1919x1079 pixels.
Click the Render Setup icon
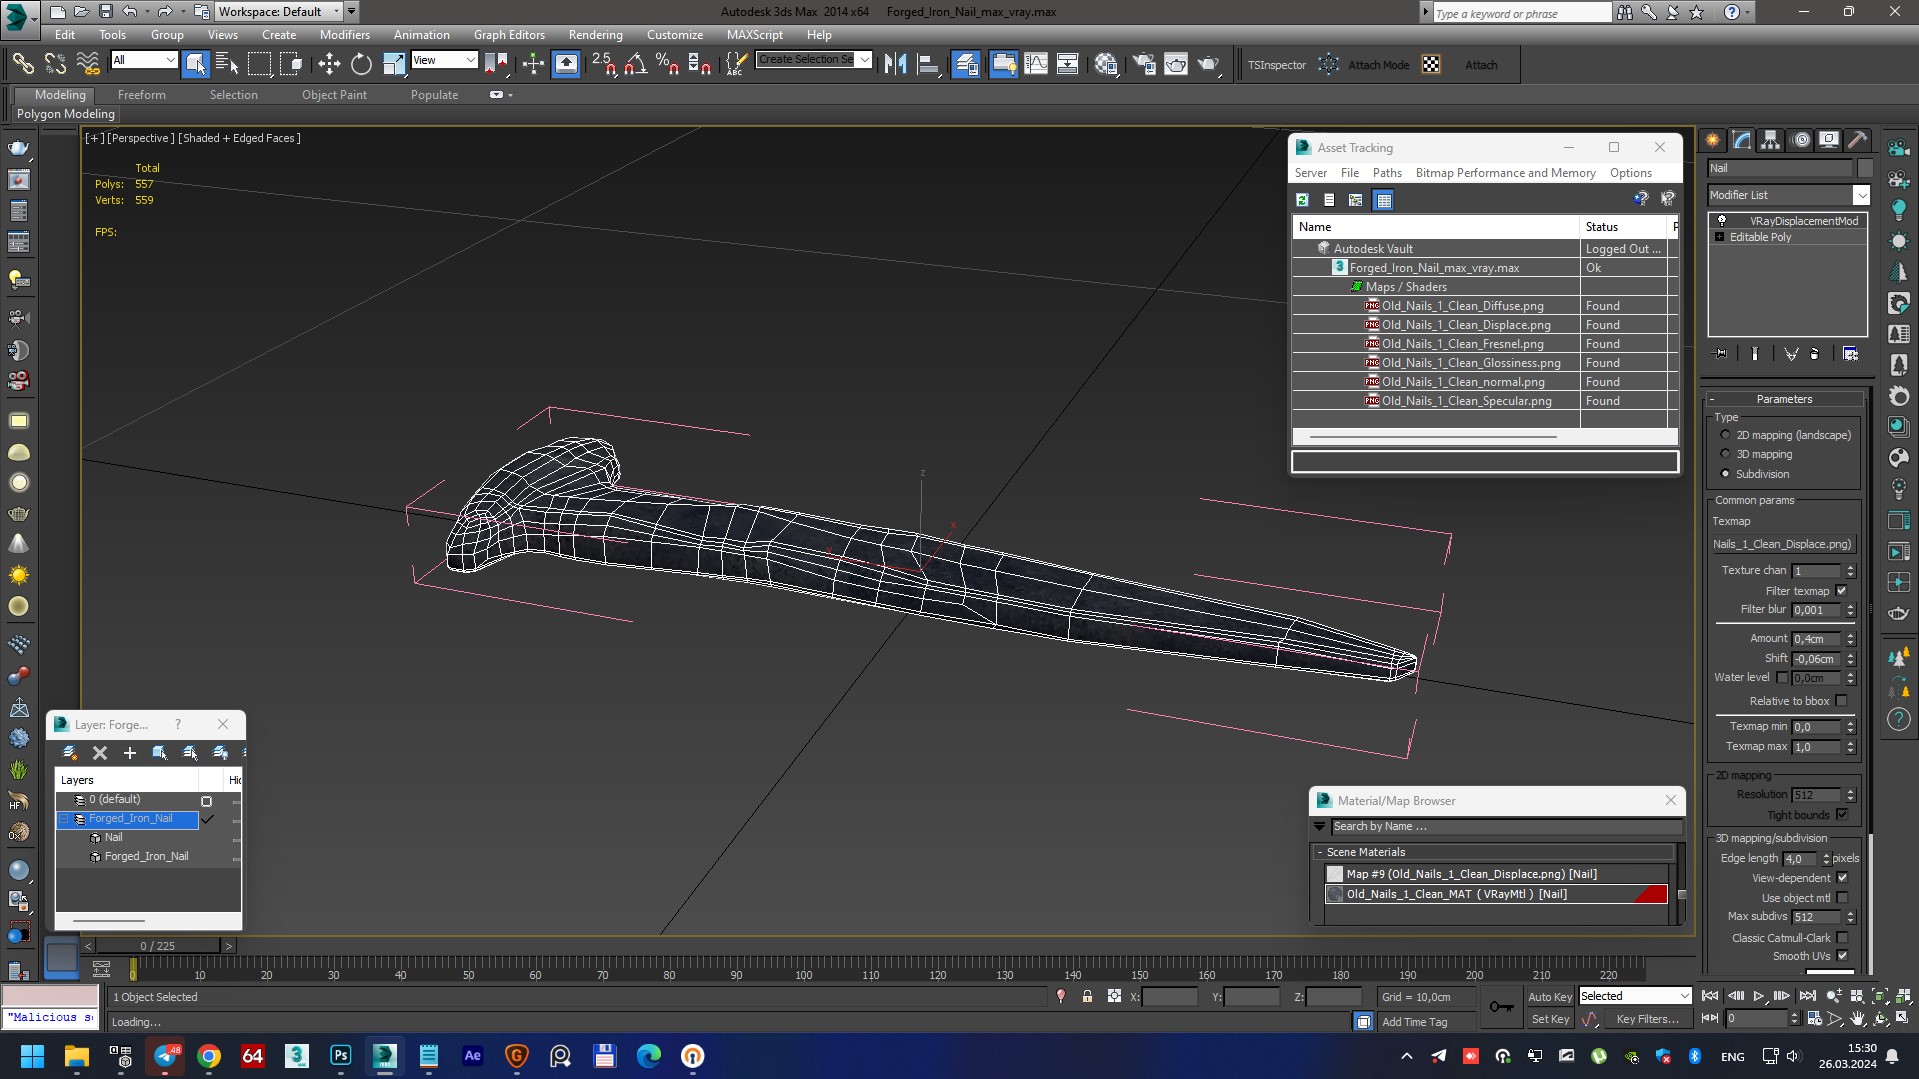(1143, 64)
